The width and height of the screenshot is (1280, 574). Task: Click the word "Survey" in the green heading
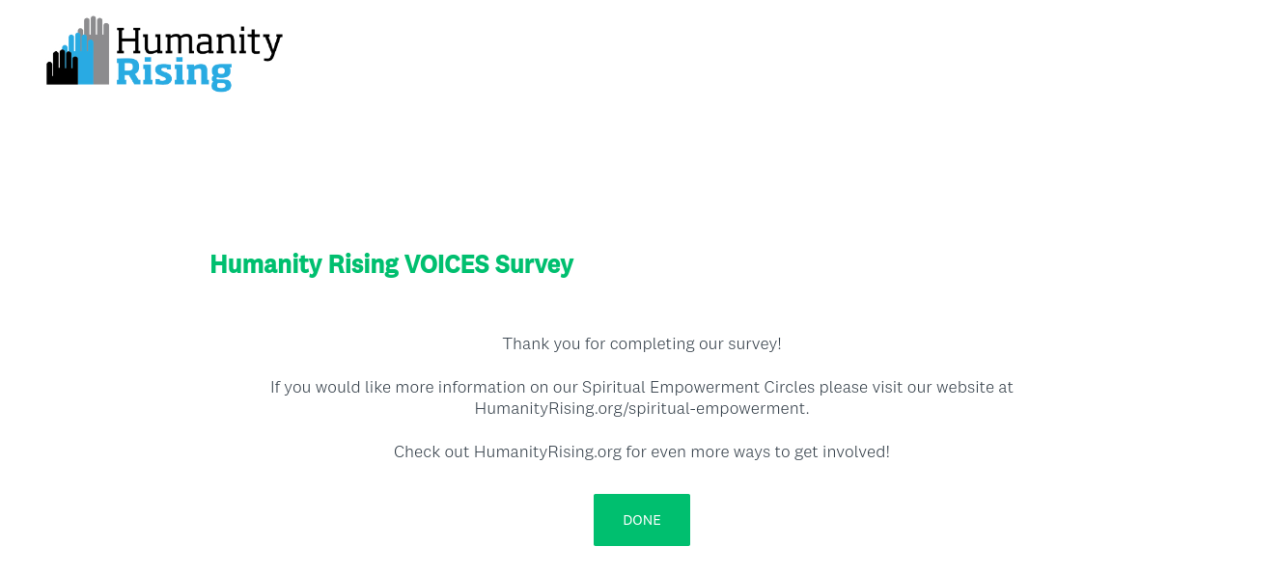[534, 264]
